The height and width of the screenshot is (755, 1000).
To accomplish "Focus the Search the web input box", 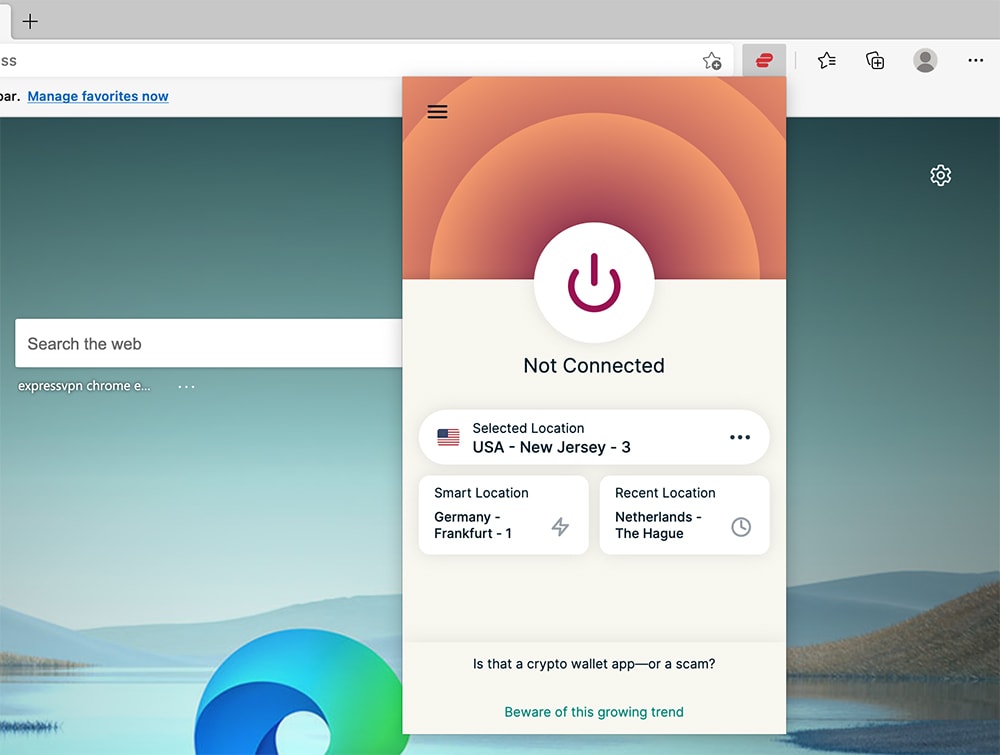I will click(x=209, y=343).
